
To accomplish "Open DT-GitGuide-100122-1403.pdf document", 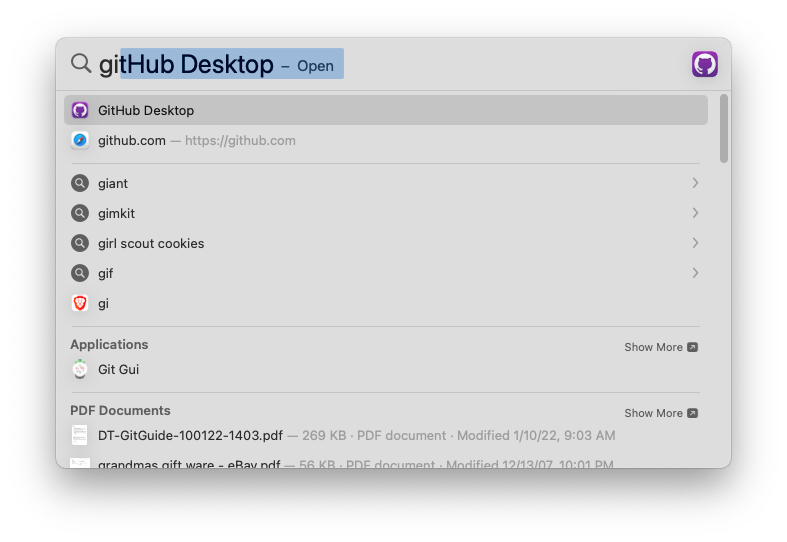I will (x=385, y=435).
